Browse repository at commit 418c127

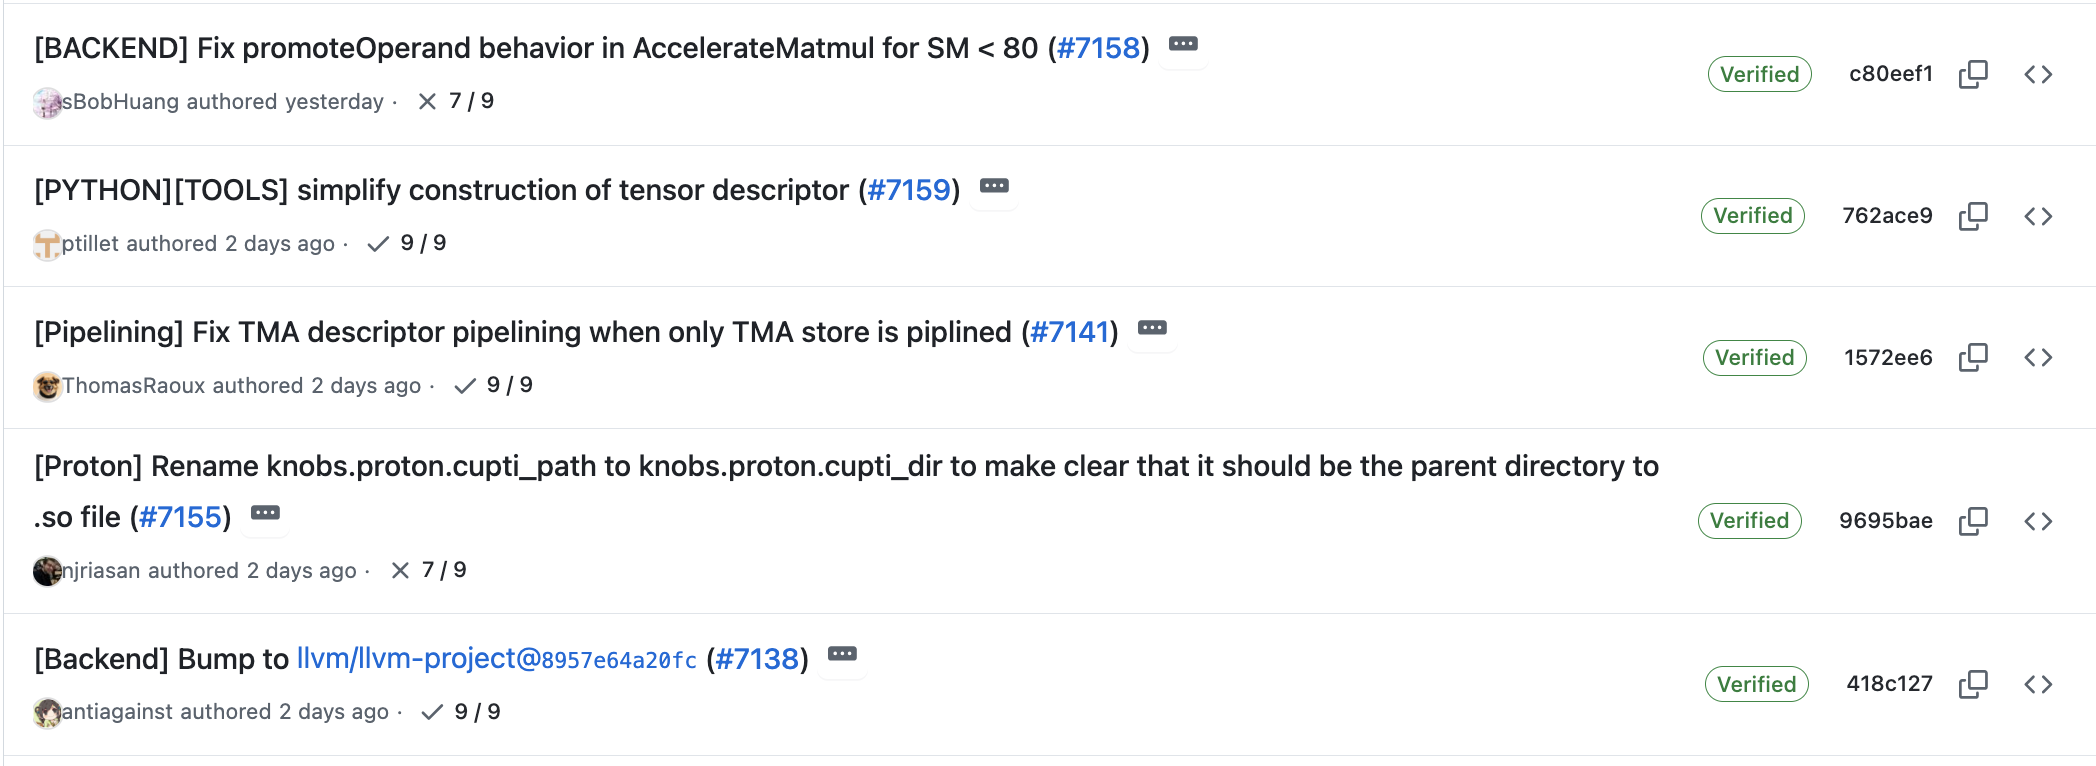pyautogui.click(x=2038, y=684)
